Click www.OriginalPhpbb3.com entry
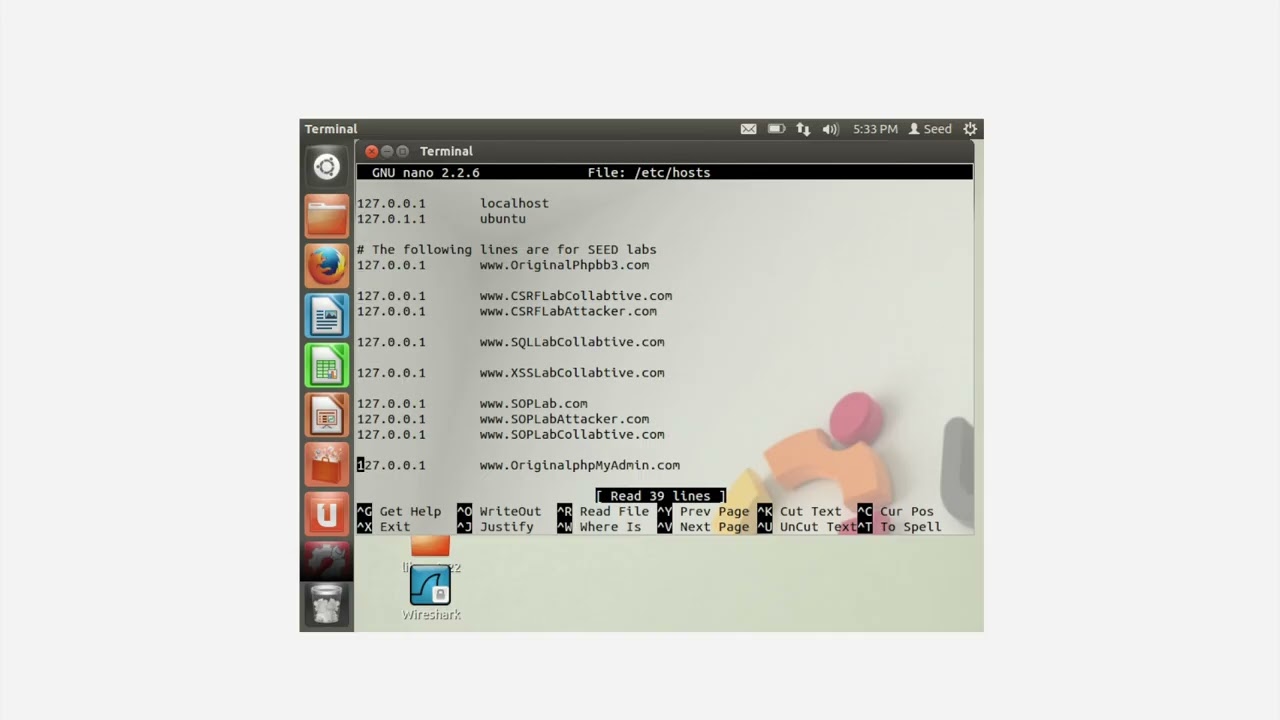Image resolution: width=1280 pixels, height=720 pixels. click(564, 265)
